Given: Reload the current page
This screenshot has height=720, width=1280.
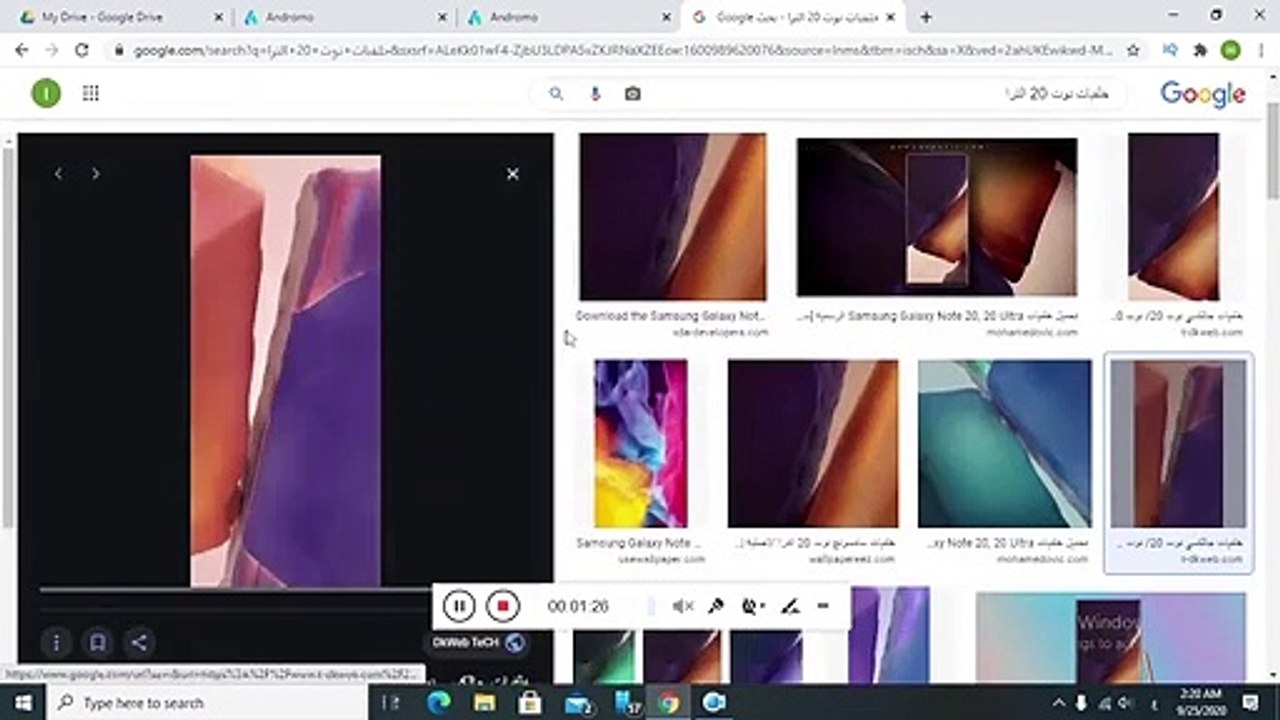Looking at the screenshot, I should pyautogui.click(x=82, y=50).
